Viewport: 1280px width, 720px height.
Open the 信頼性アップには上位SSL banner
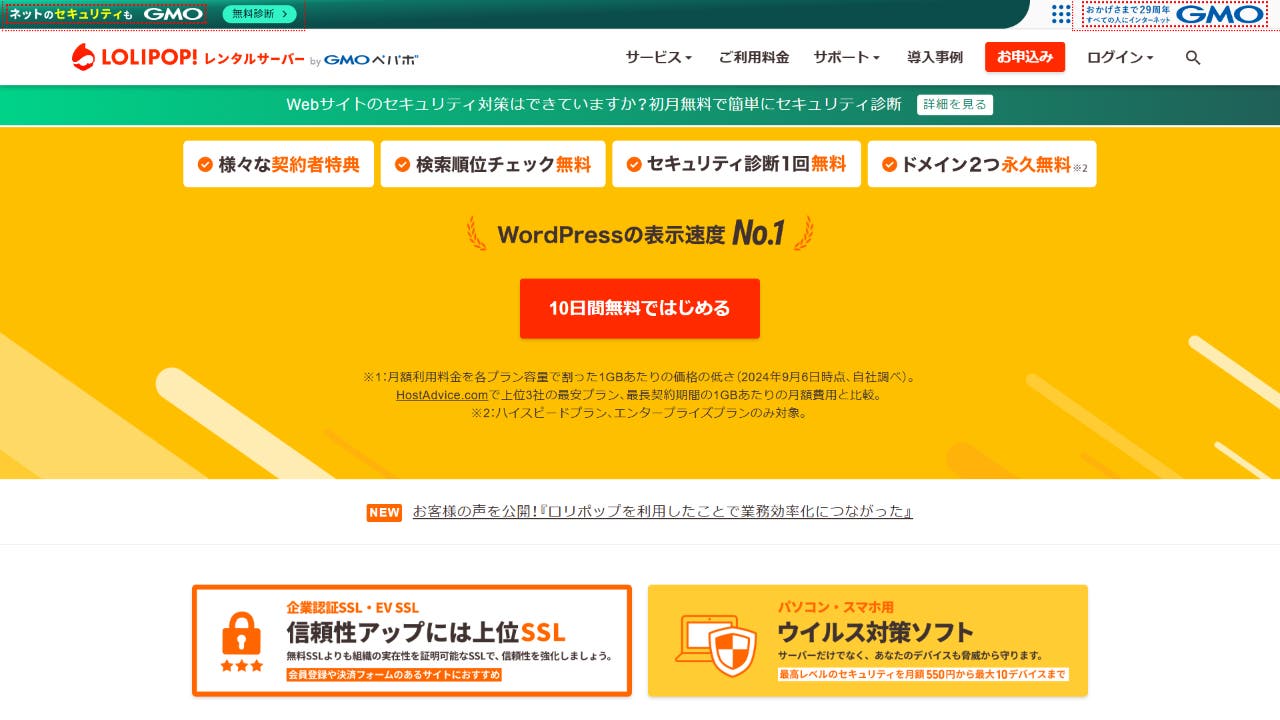click(412, 641)
